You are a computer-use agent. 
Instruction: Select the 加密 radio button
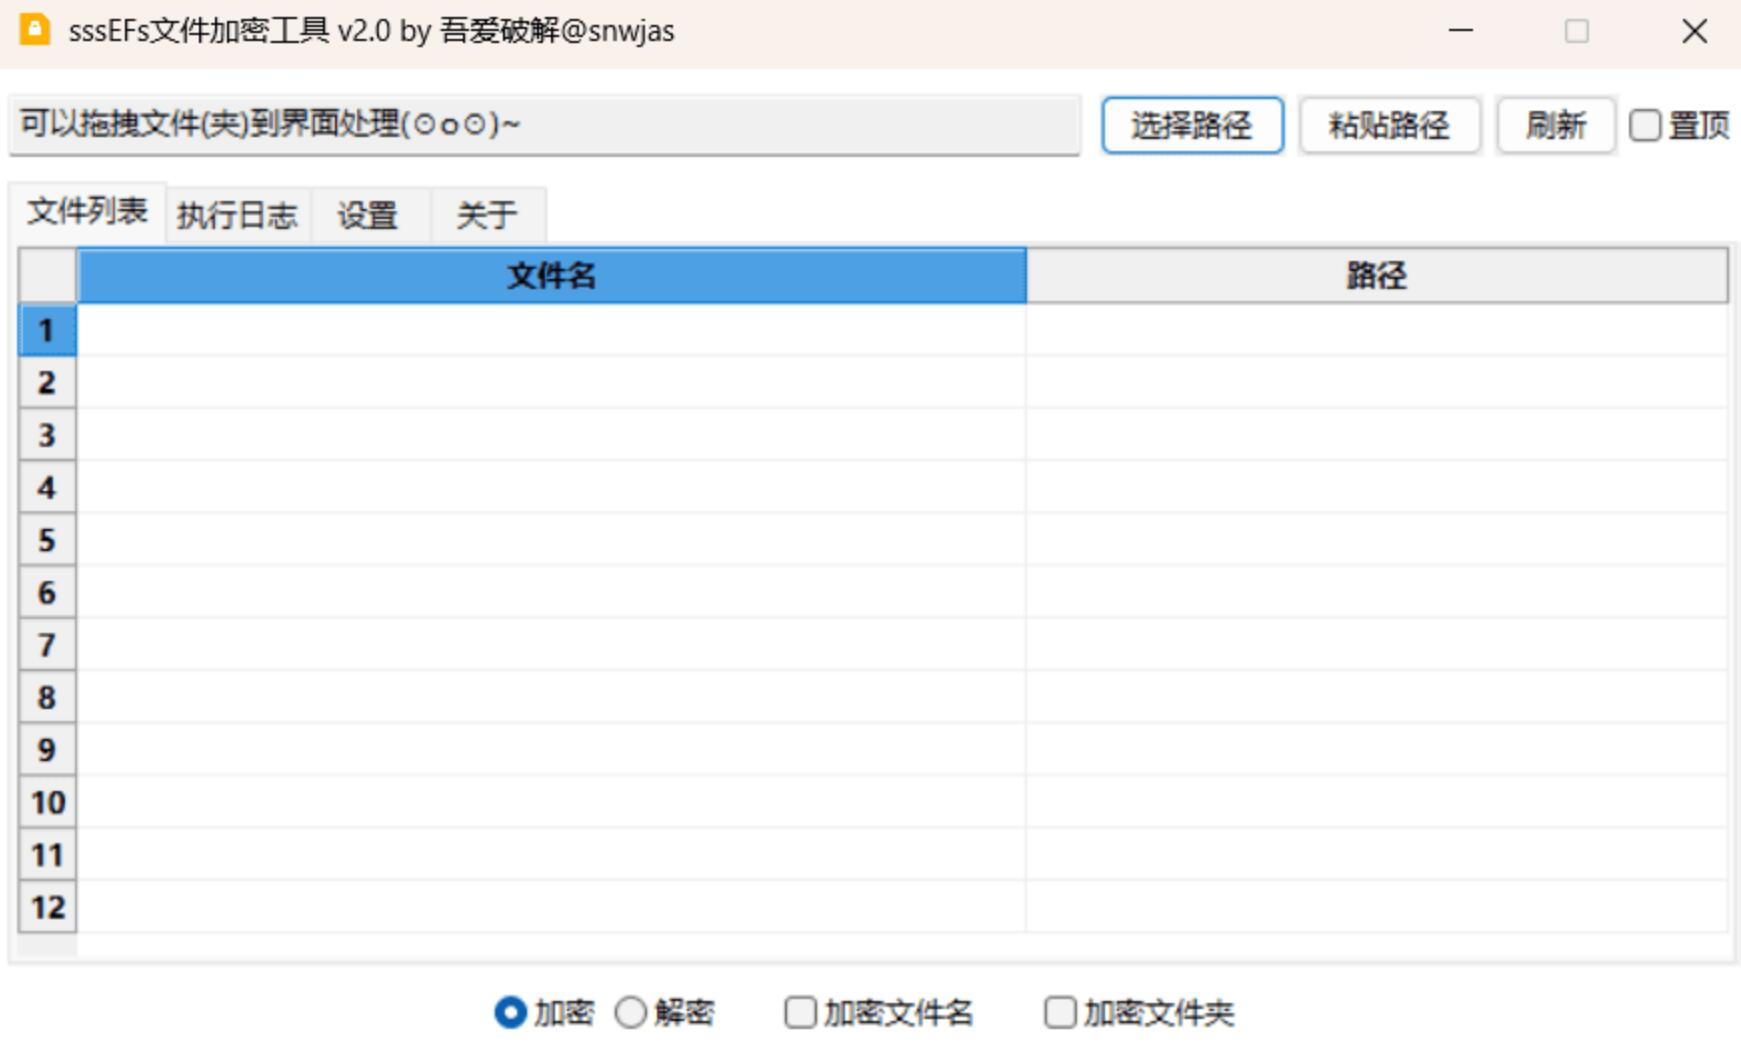[510, 1012]
